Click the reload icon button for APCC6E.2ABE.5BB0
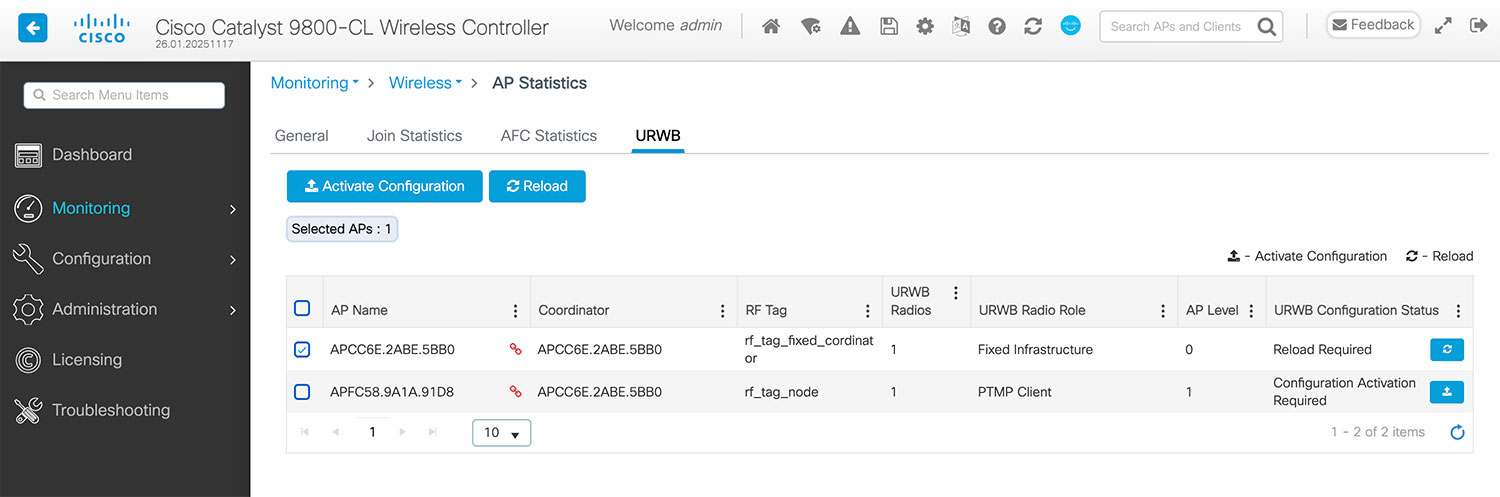 pos(1447,349)
